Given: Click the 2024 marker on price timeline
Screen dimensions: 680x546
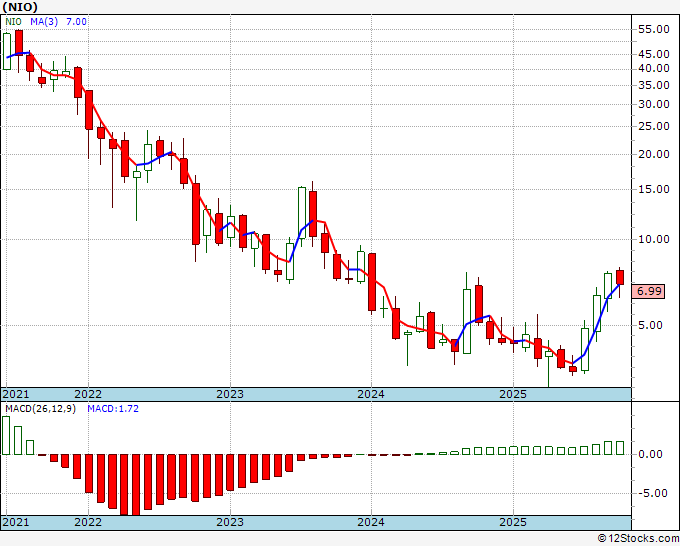Looking at the screenshot, I should tap(371, 394).
